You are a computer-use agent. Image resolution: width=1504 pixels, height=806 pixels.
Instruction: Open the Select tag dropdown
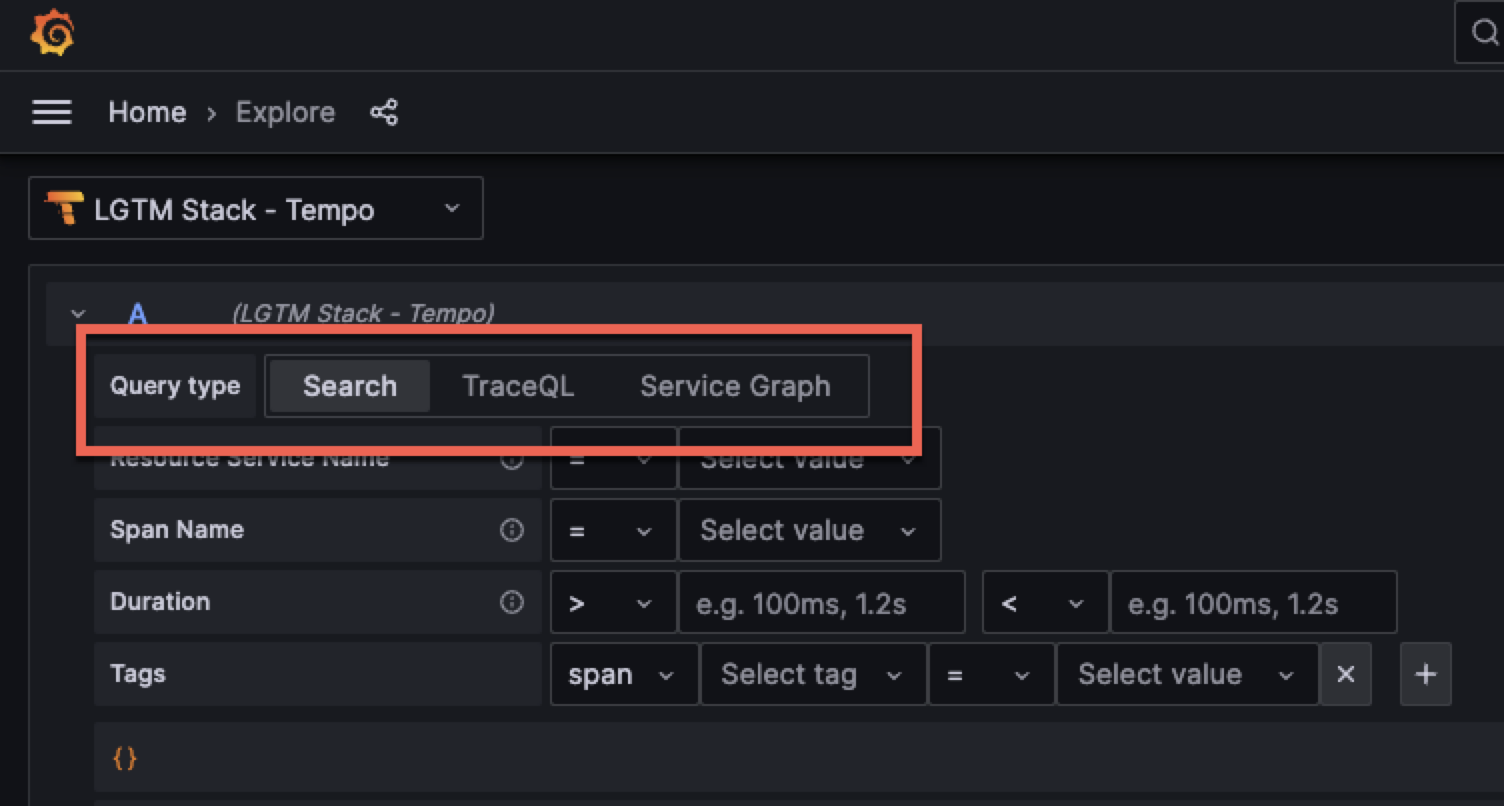(x=812, y=674)
